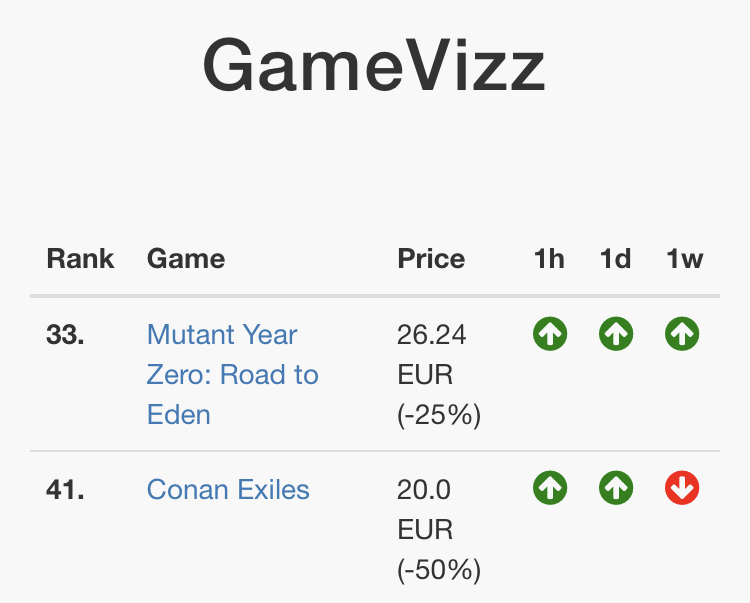750x603 pixels.
Task: Click Conan Exiles red 1w down arrow
Action: point(682,488)
